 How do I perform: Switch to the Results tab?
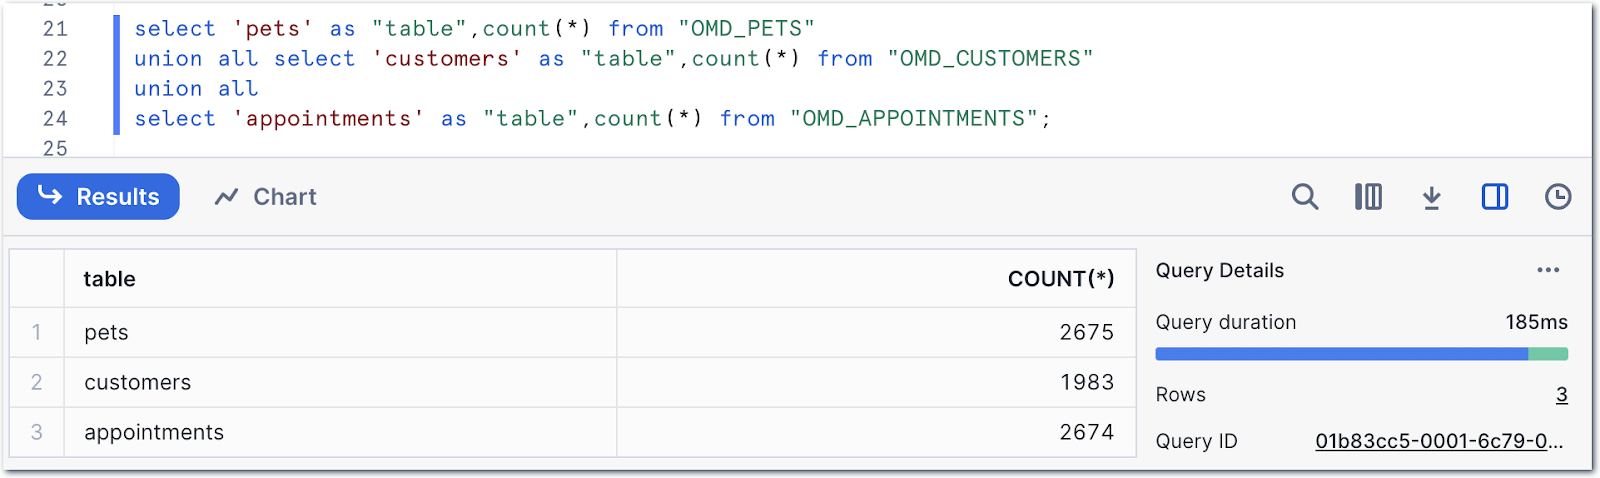pos(98,197)
